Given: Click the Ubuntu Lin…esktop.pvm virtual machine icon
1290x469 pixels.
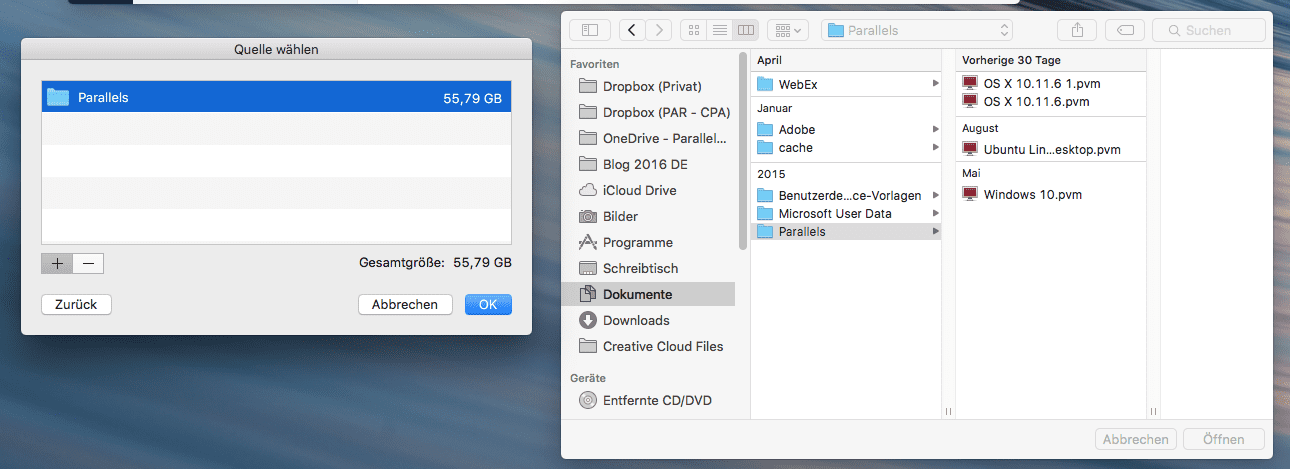Looking at the screenshot, I should 970,149.
